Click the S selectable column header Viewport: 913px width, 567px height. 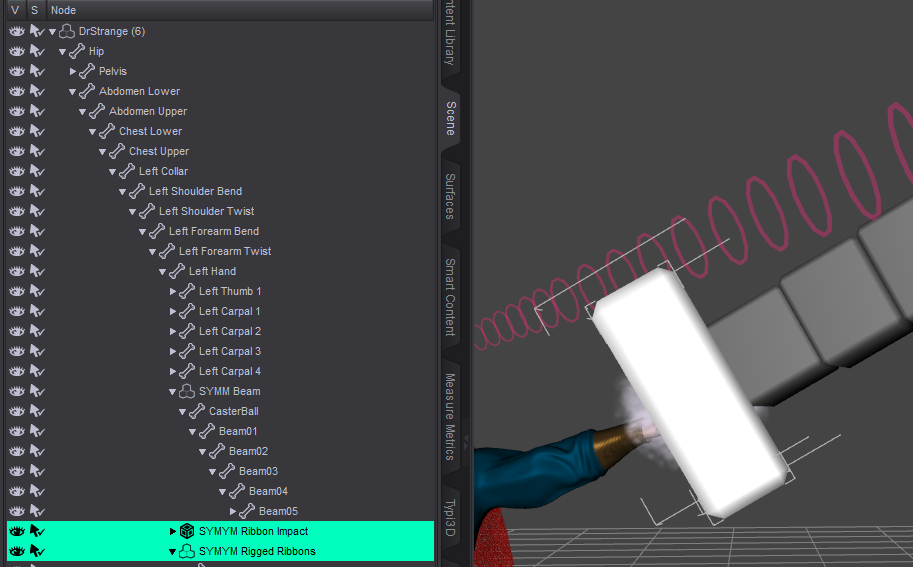point(35,10)
